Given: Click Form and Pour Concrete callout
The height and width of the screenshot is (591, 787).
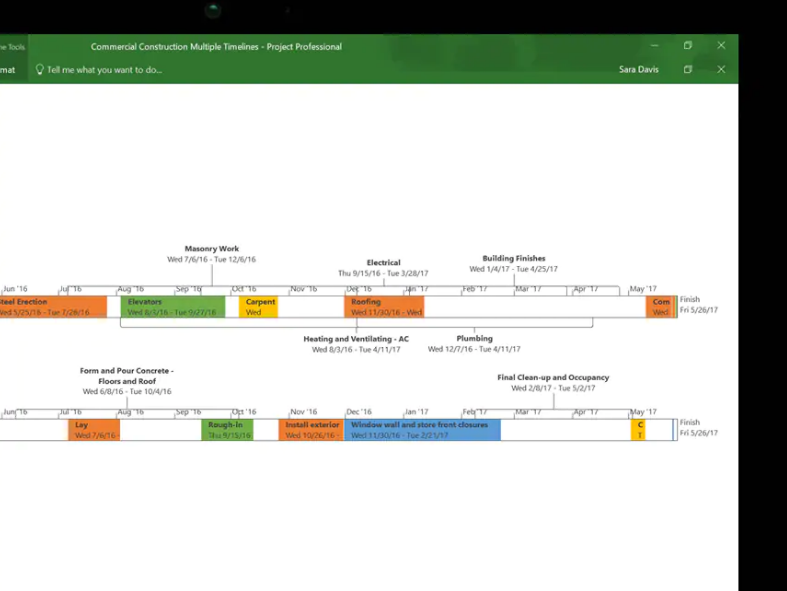Looking at the screenshot, I should tap(127, 376).
